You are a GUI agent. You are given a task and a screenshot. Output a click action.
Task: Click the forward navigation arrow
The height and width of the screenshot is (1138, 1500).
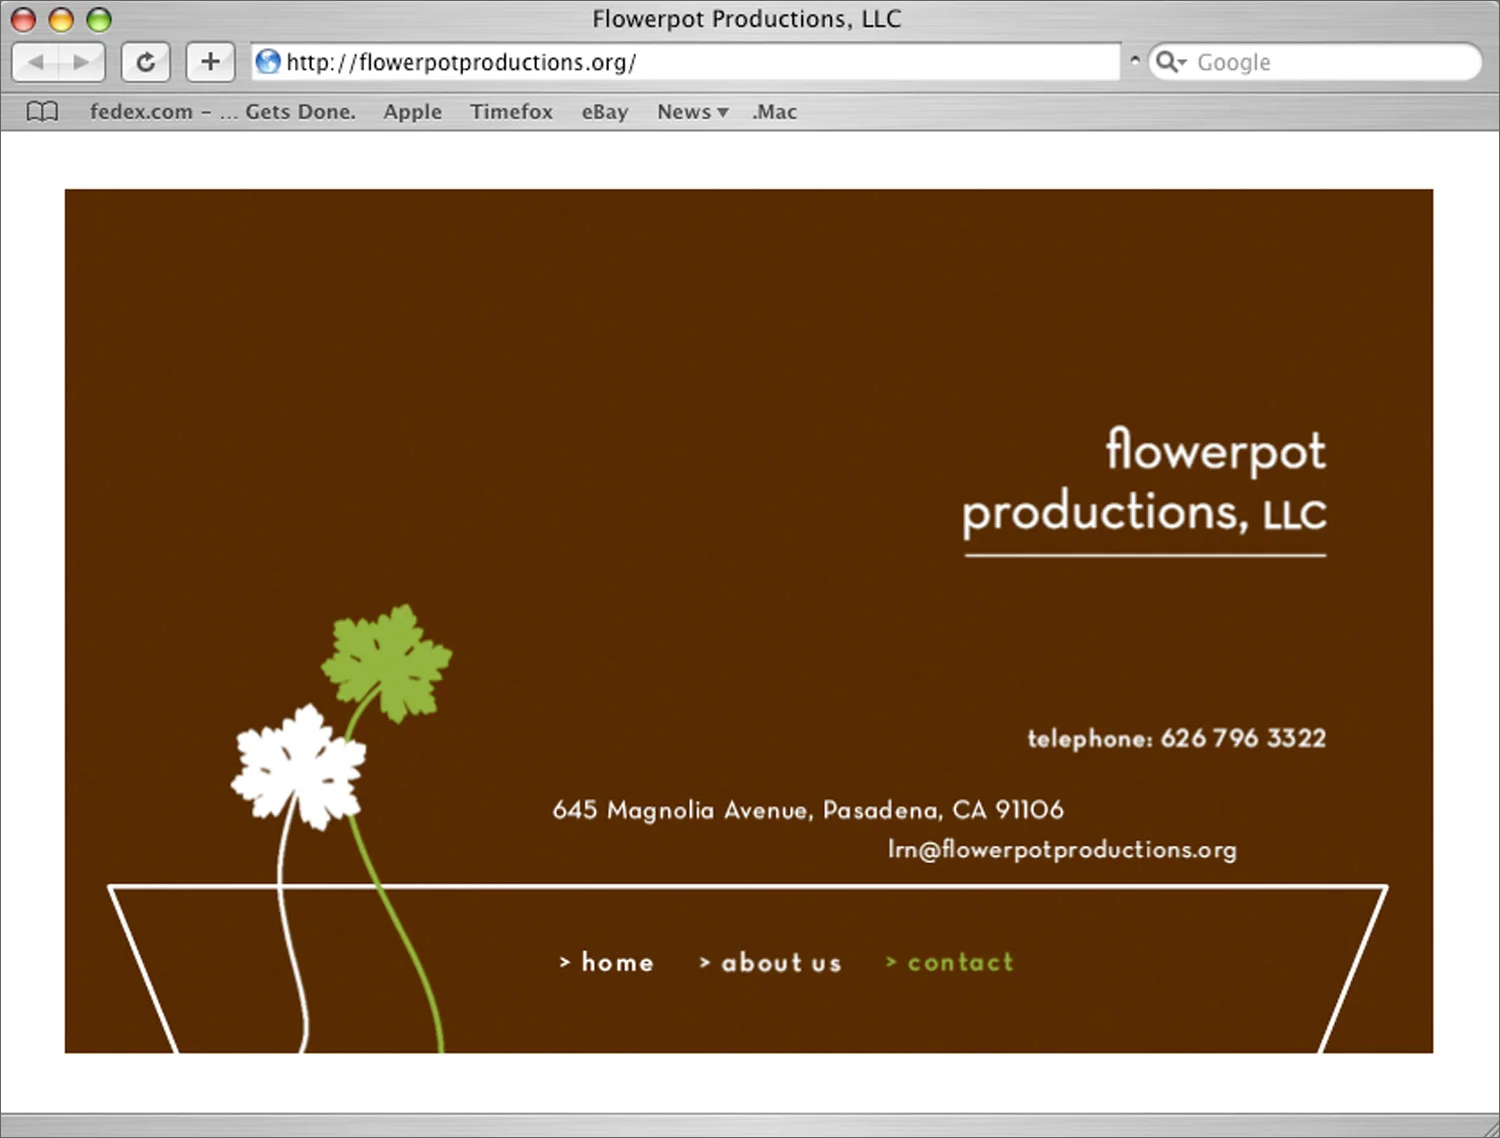(x=80, y=61)
